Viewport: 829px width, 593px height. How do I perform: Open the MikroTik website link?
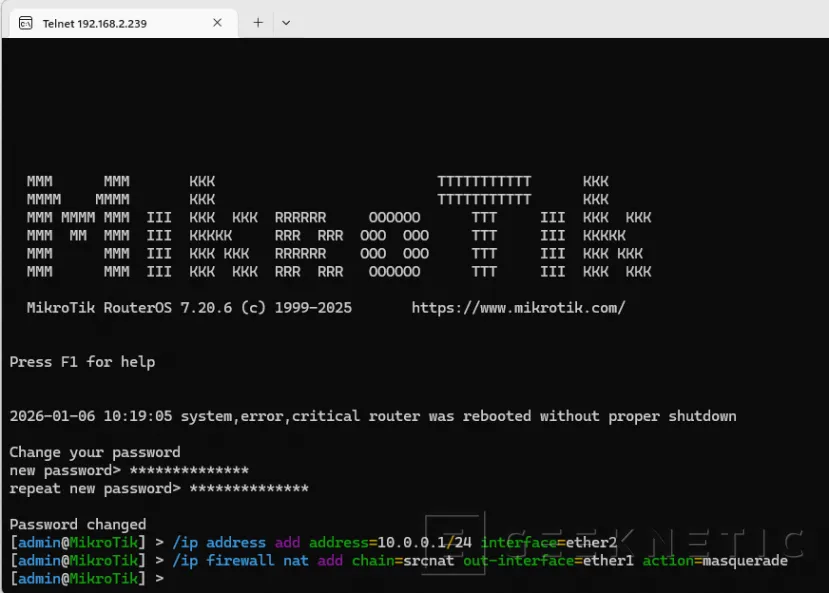[x=519, y=307]
